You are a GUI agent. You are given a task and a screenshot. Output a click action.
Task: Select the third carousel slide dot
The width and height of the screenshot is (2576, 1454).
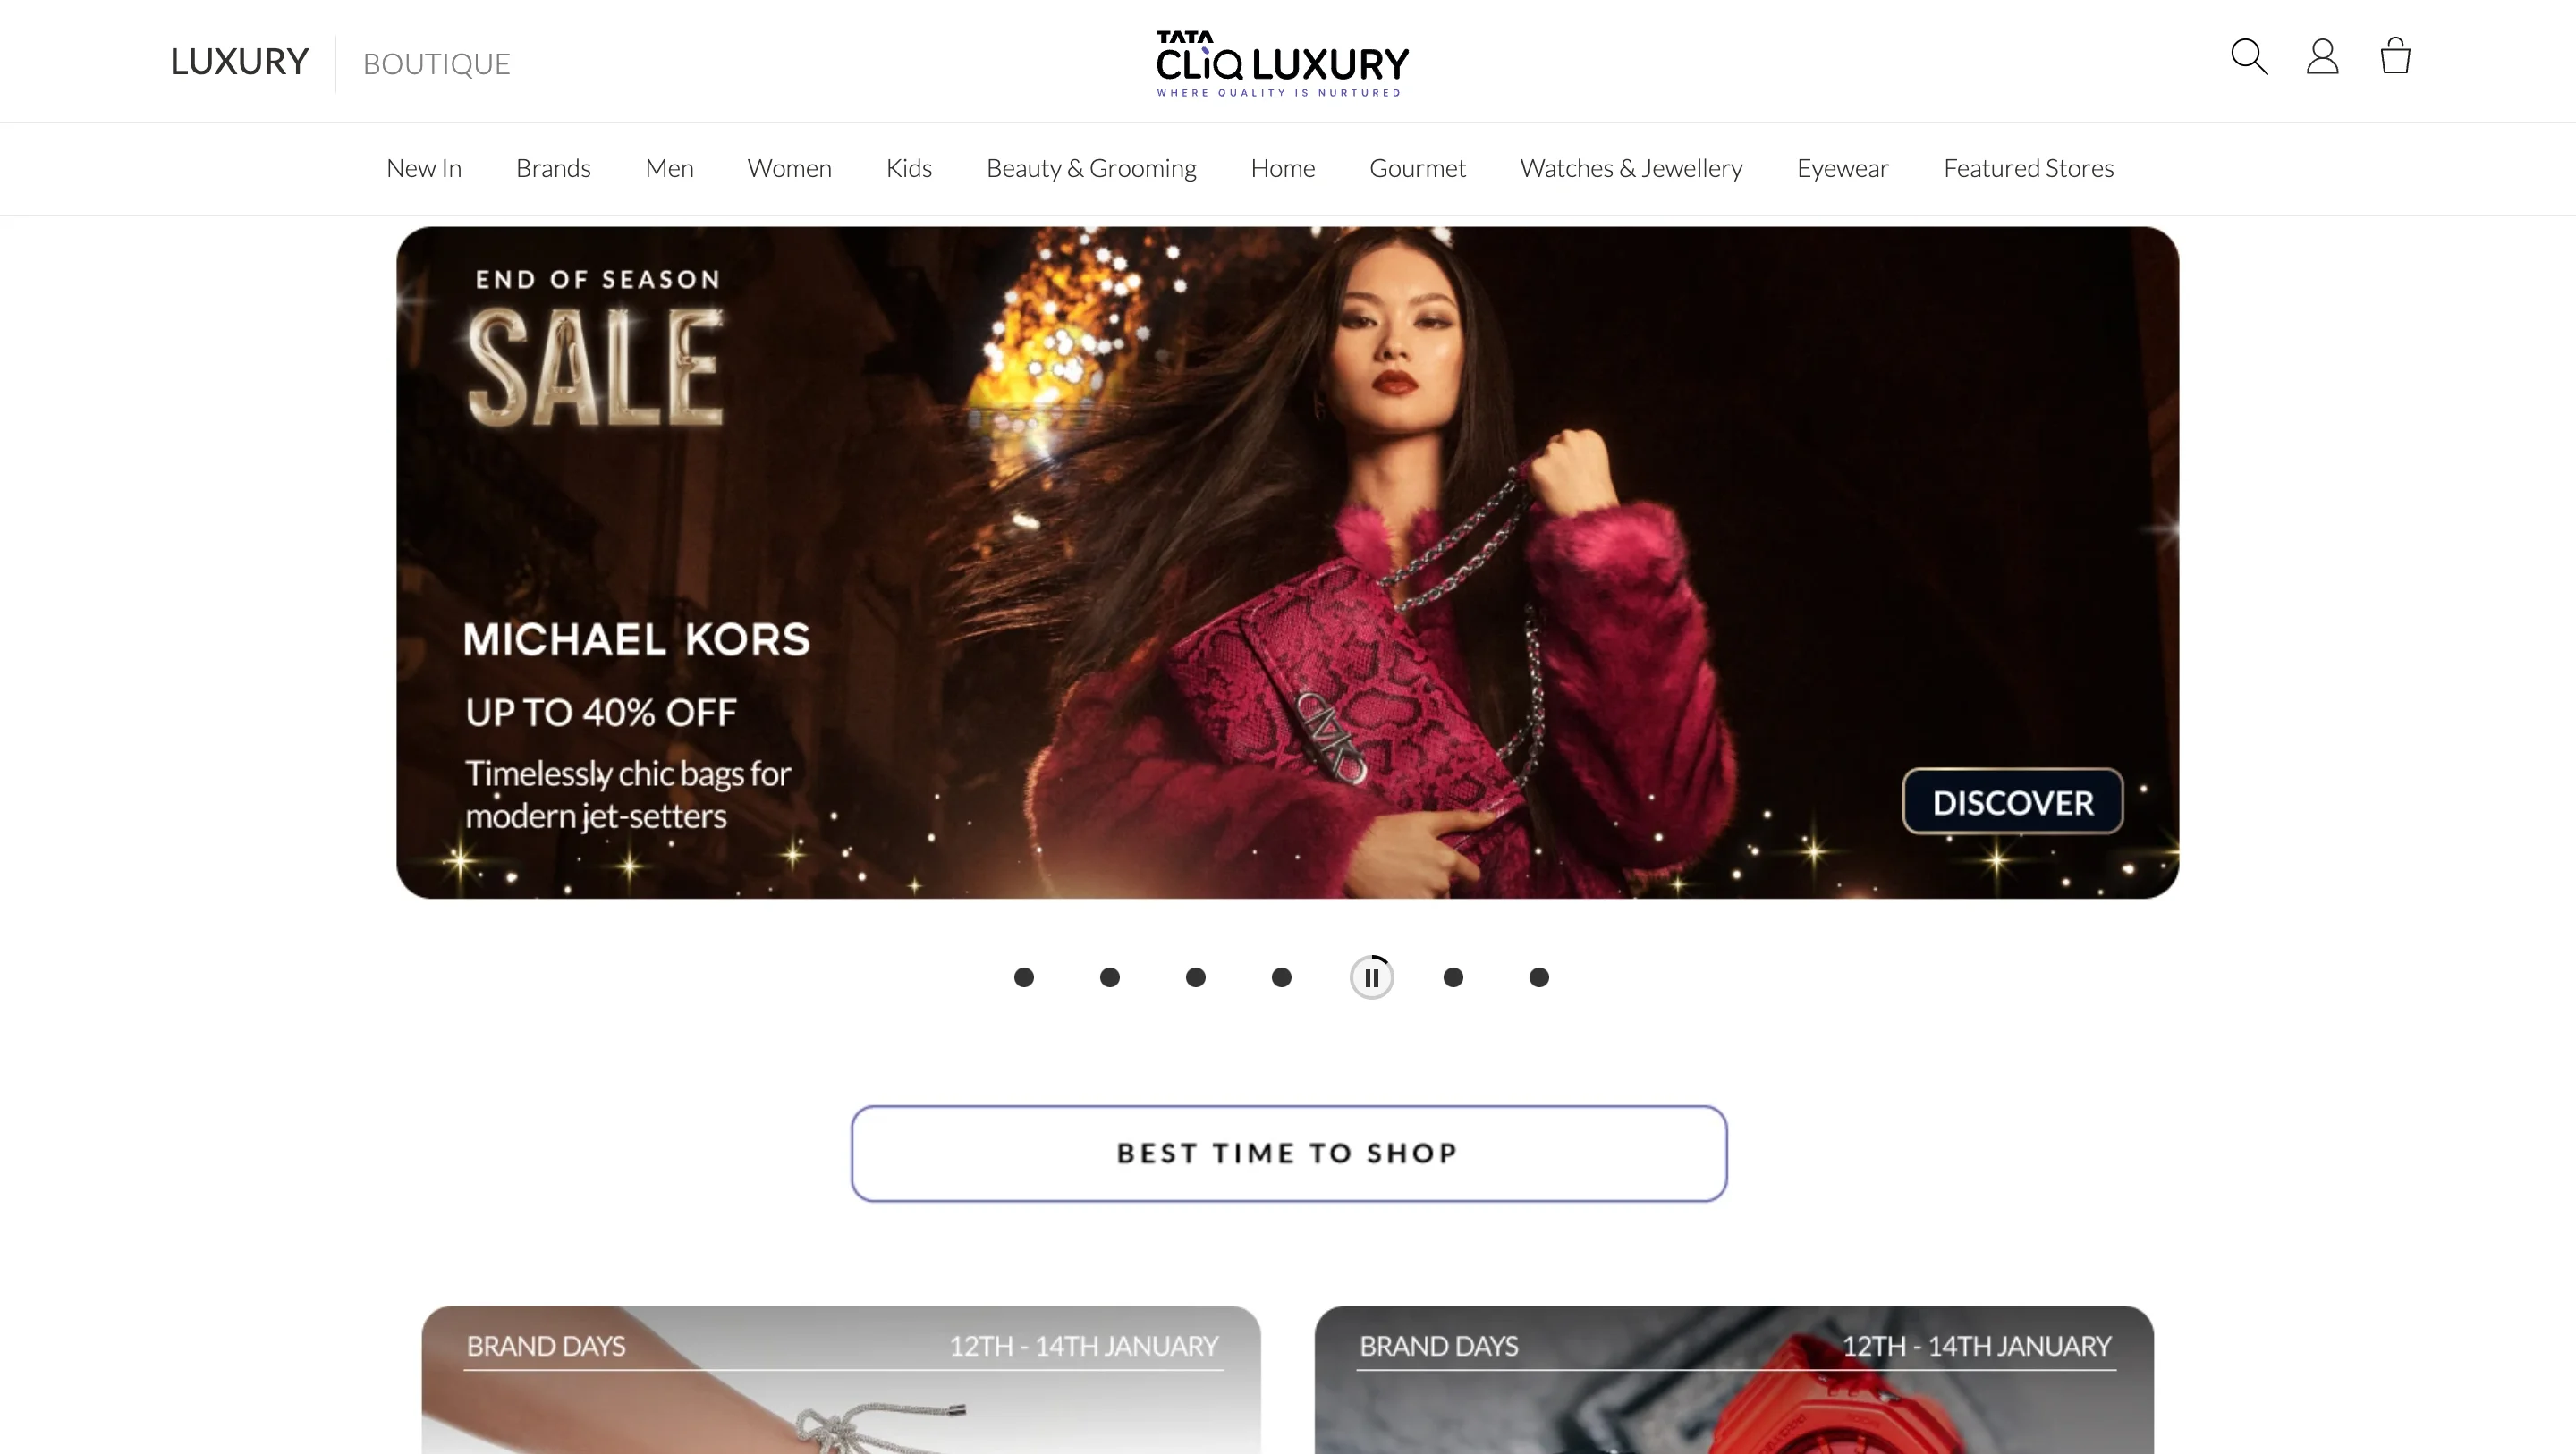[x=1196, y=977]
